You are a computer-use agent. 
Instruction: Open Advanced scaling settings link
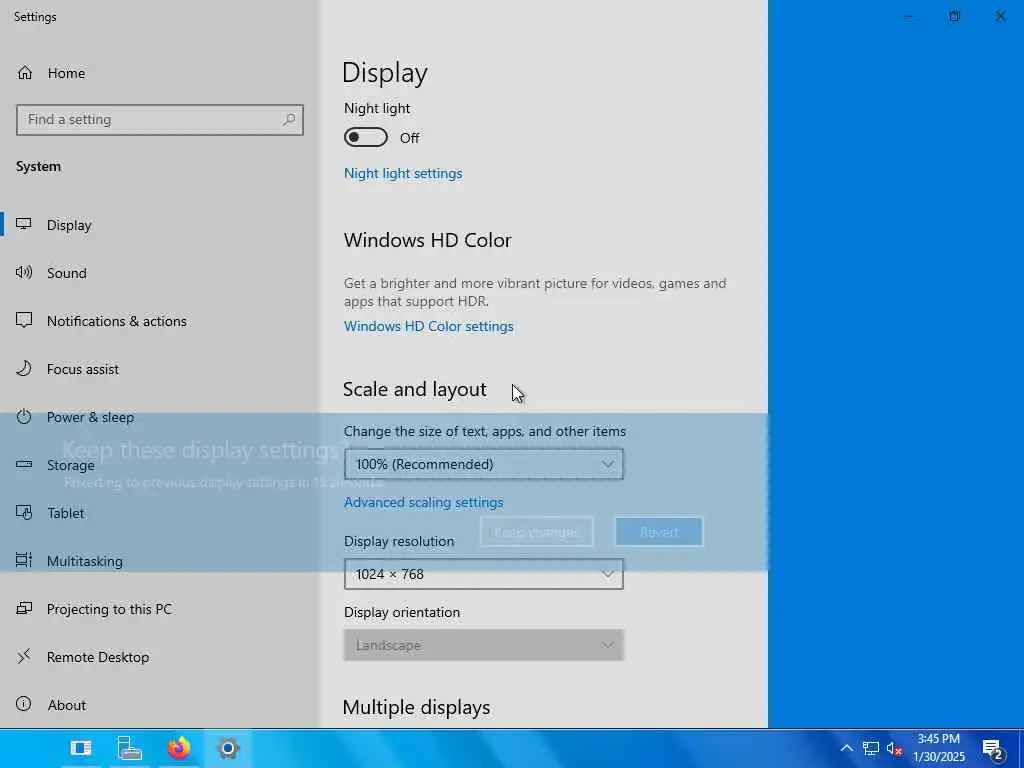pos(423,502)
